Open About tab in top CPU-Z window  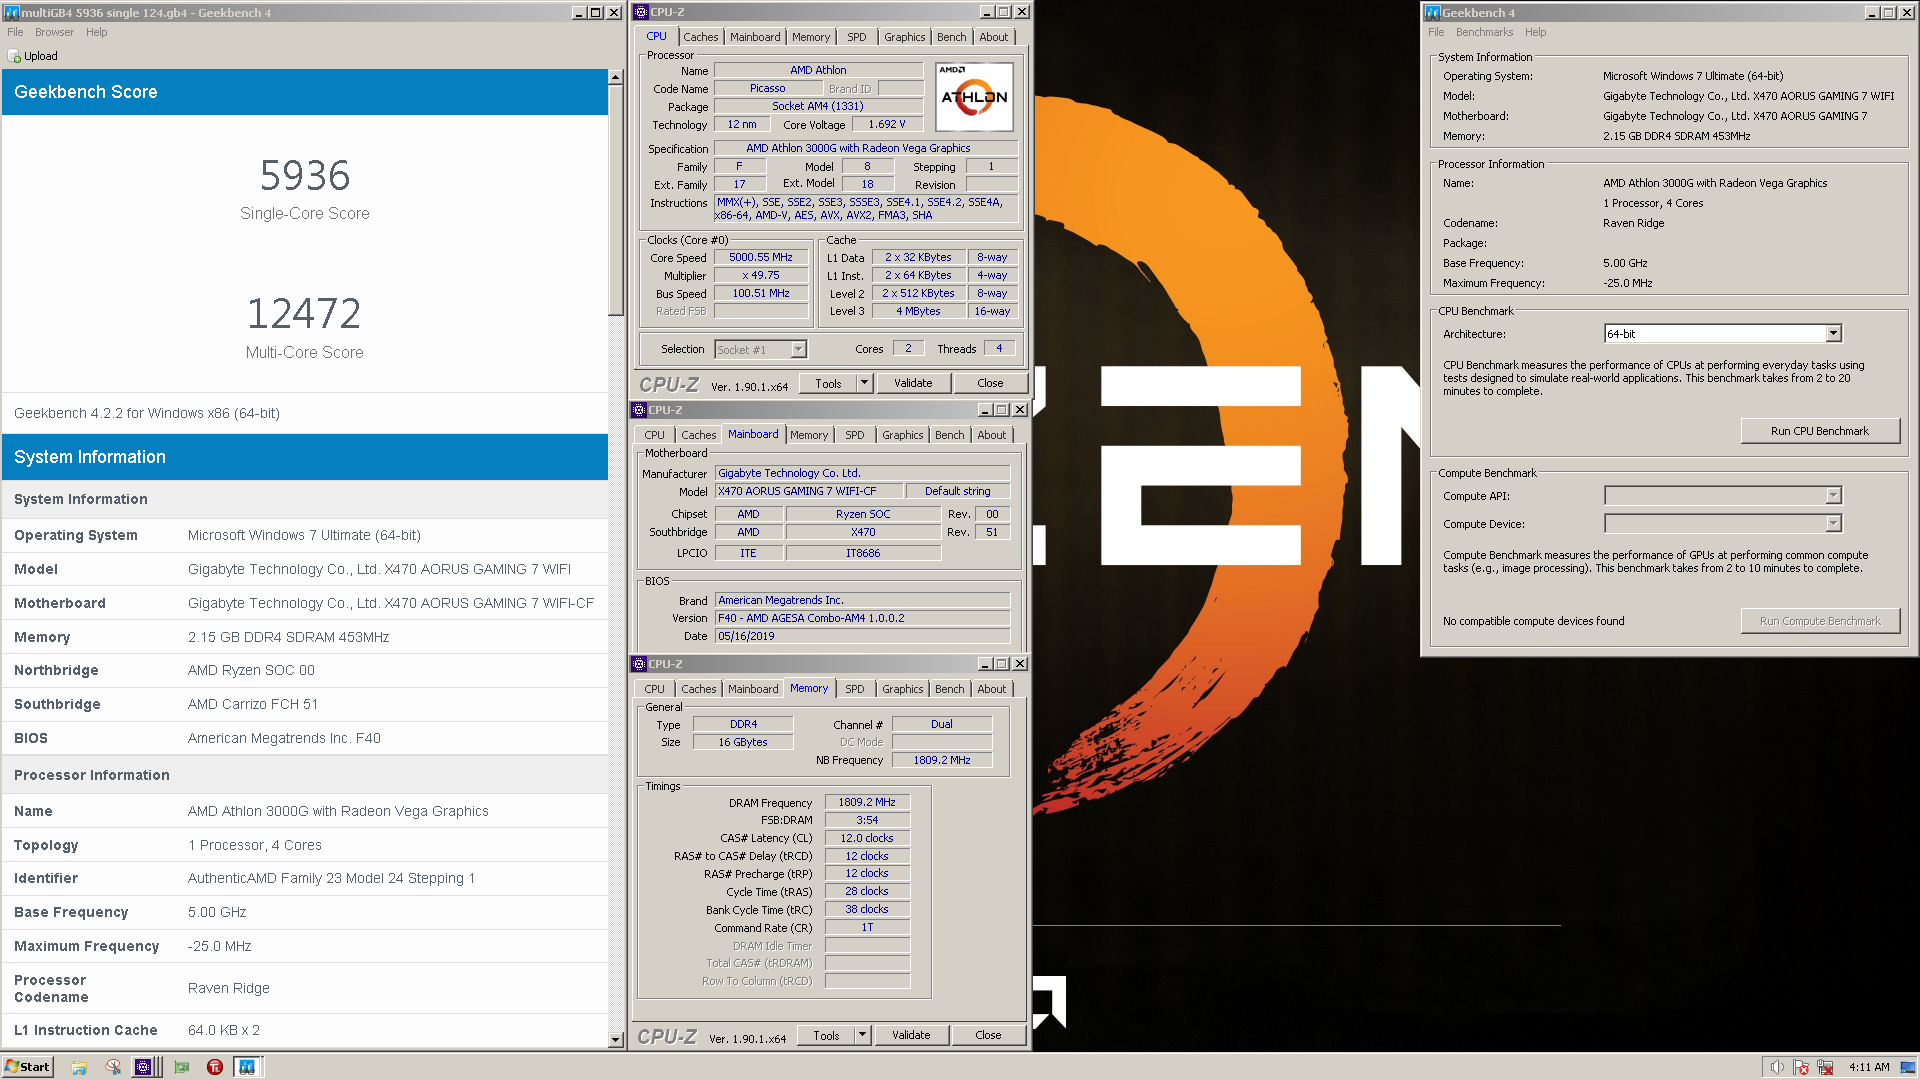tap(993, 37)
